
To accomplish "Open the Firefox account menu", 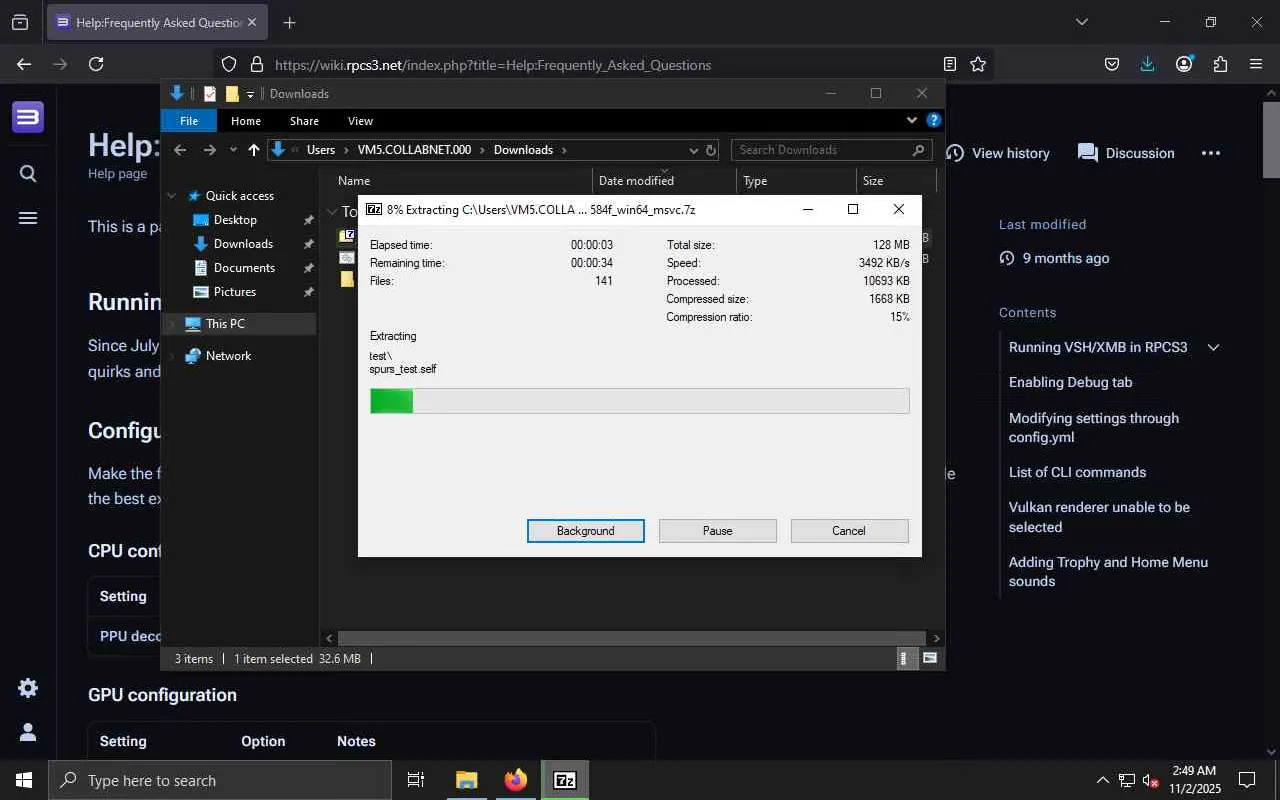I will pos(1184,64).
